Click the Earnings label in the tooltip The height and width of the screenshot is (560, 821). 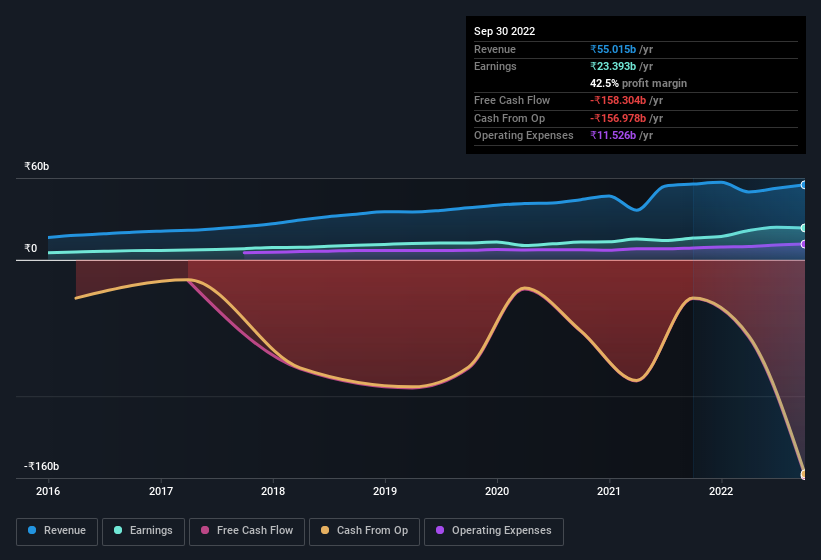coord(495,66)
